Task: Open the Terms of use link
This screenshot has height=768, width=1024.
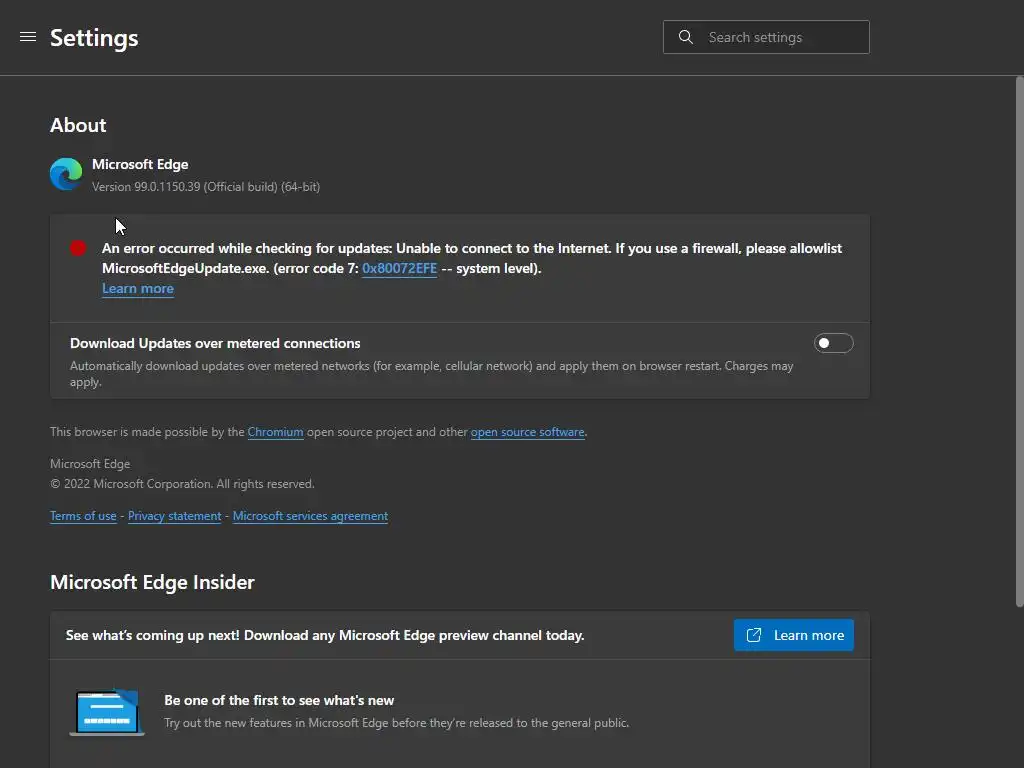Action: pyautogui.click(x=83, y=516)
